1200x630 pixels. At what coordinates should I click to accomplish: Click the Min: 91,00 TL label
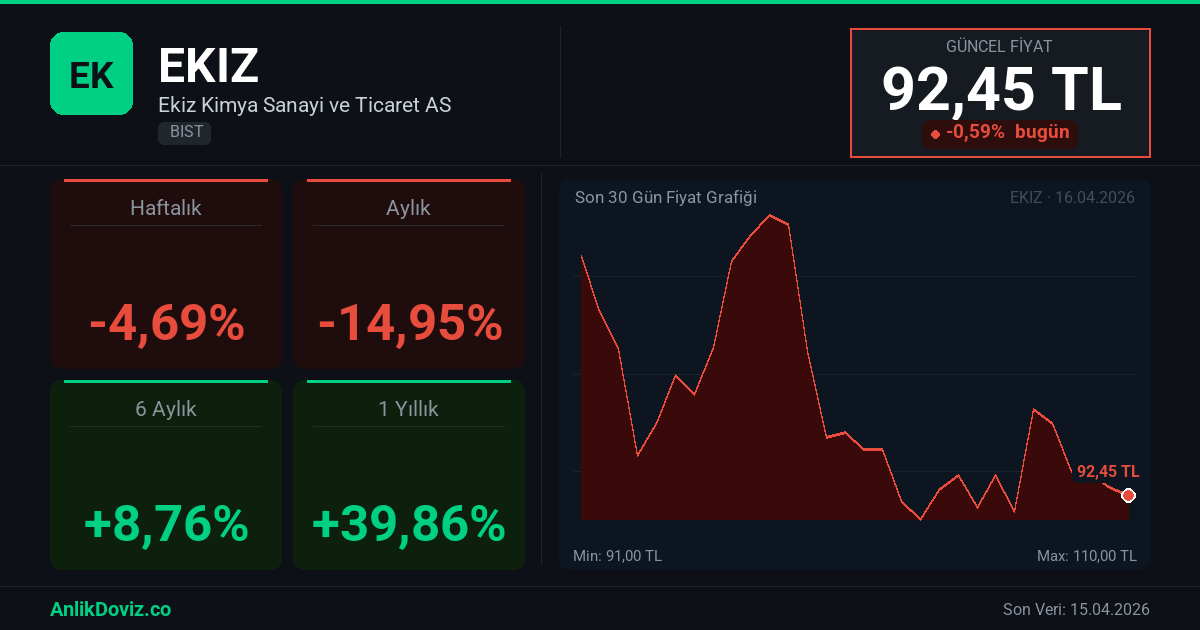click(x=617, y=555)
